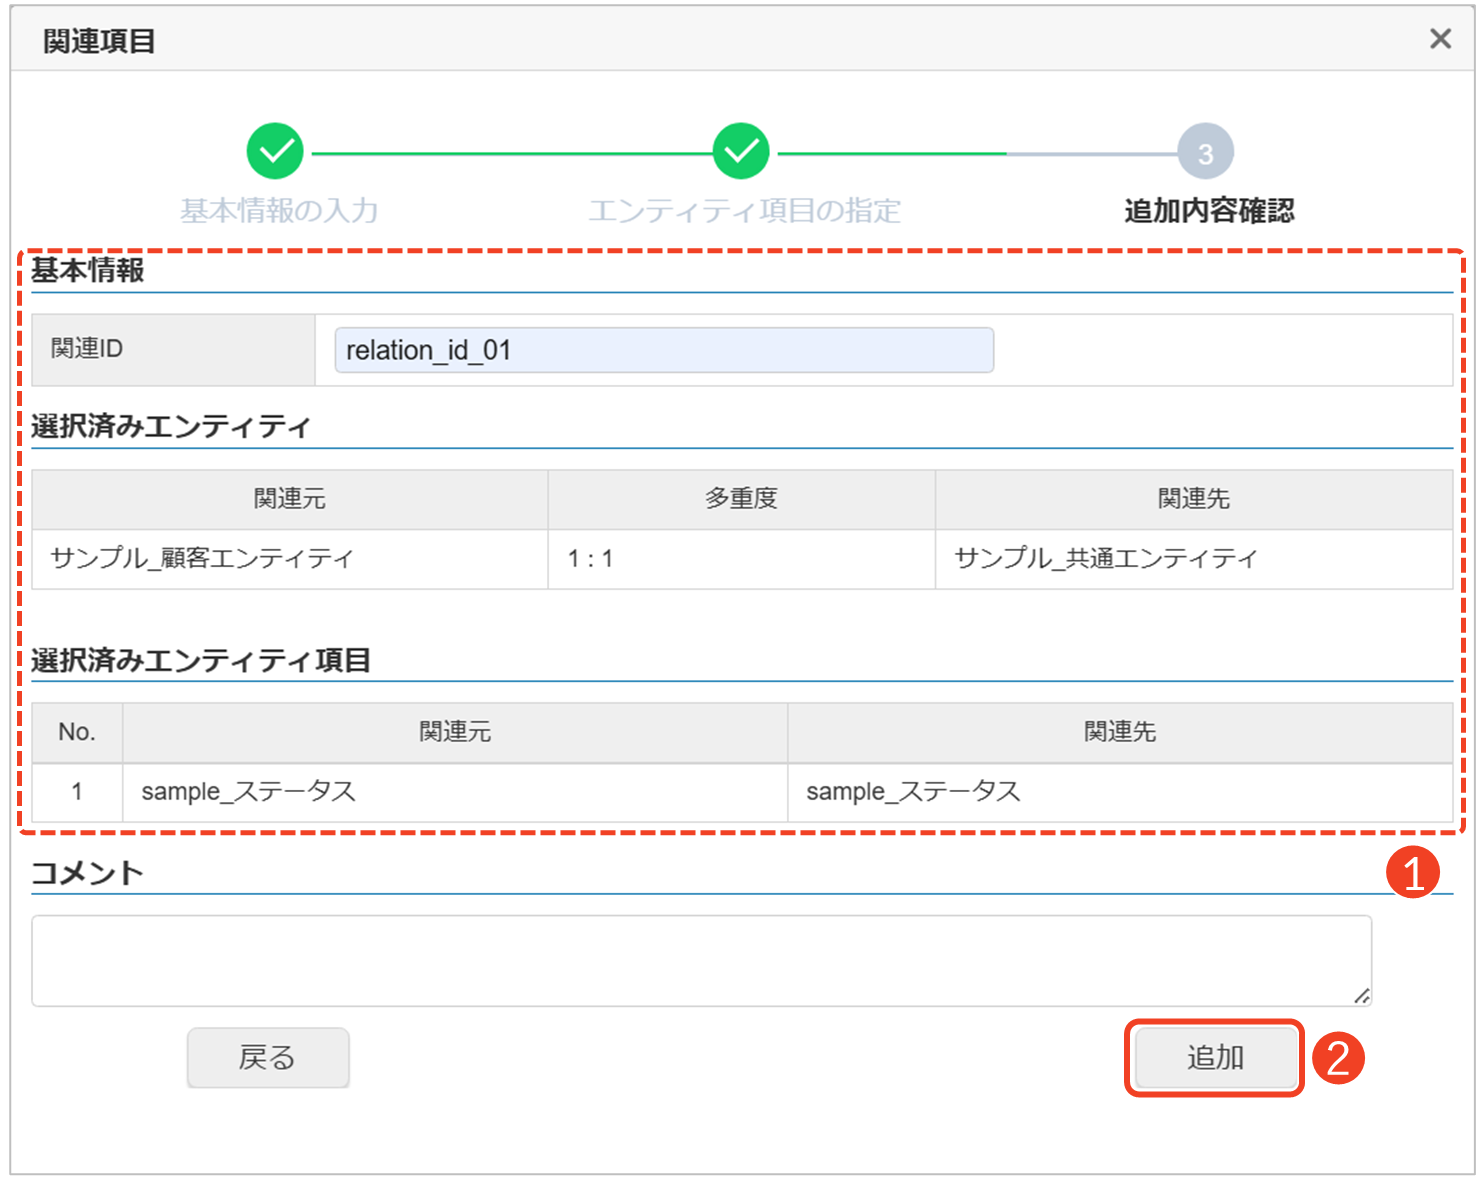Click the 関連先 header in entity table

coord(1193,499)
